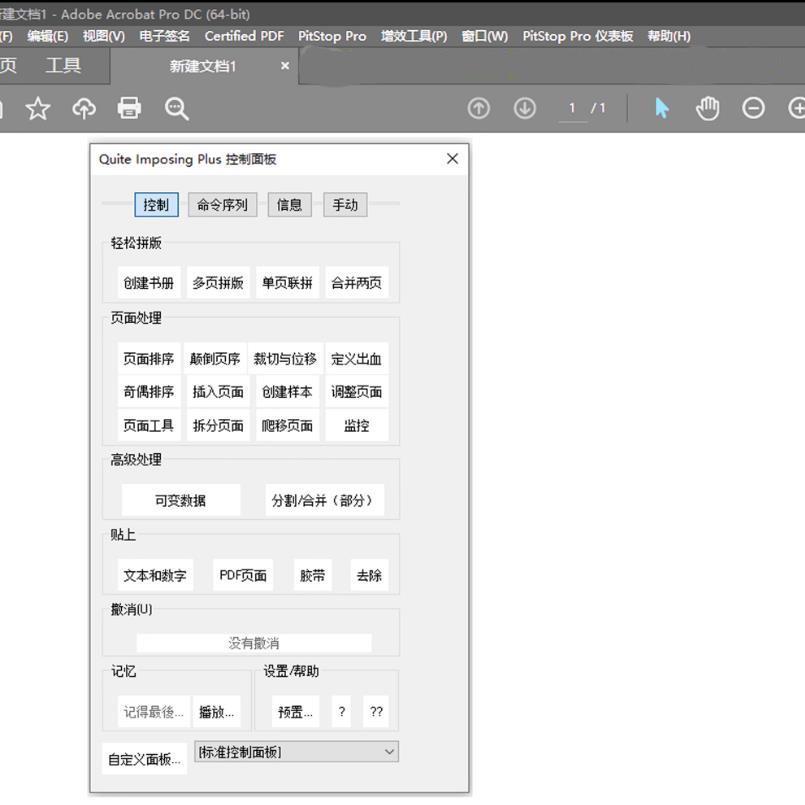Click the 创建书册 button
This screenshot has height=805, width=805.
coord(149,283)
